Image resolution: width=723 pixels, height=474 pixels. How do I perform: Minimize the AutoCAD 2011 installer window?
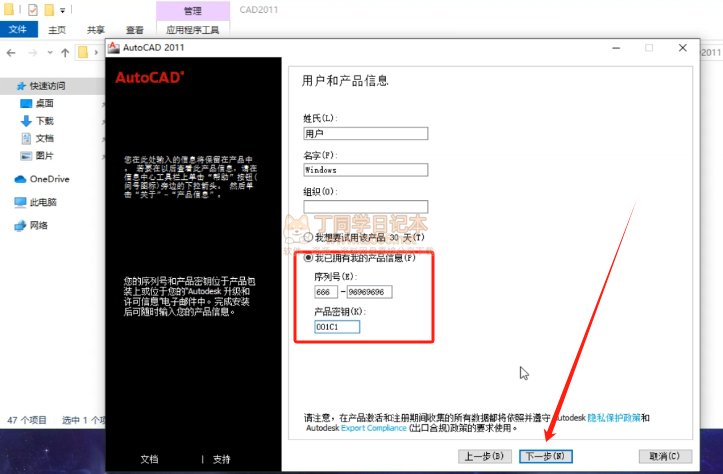(x=616, y=48)
